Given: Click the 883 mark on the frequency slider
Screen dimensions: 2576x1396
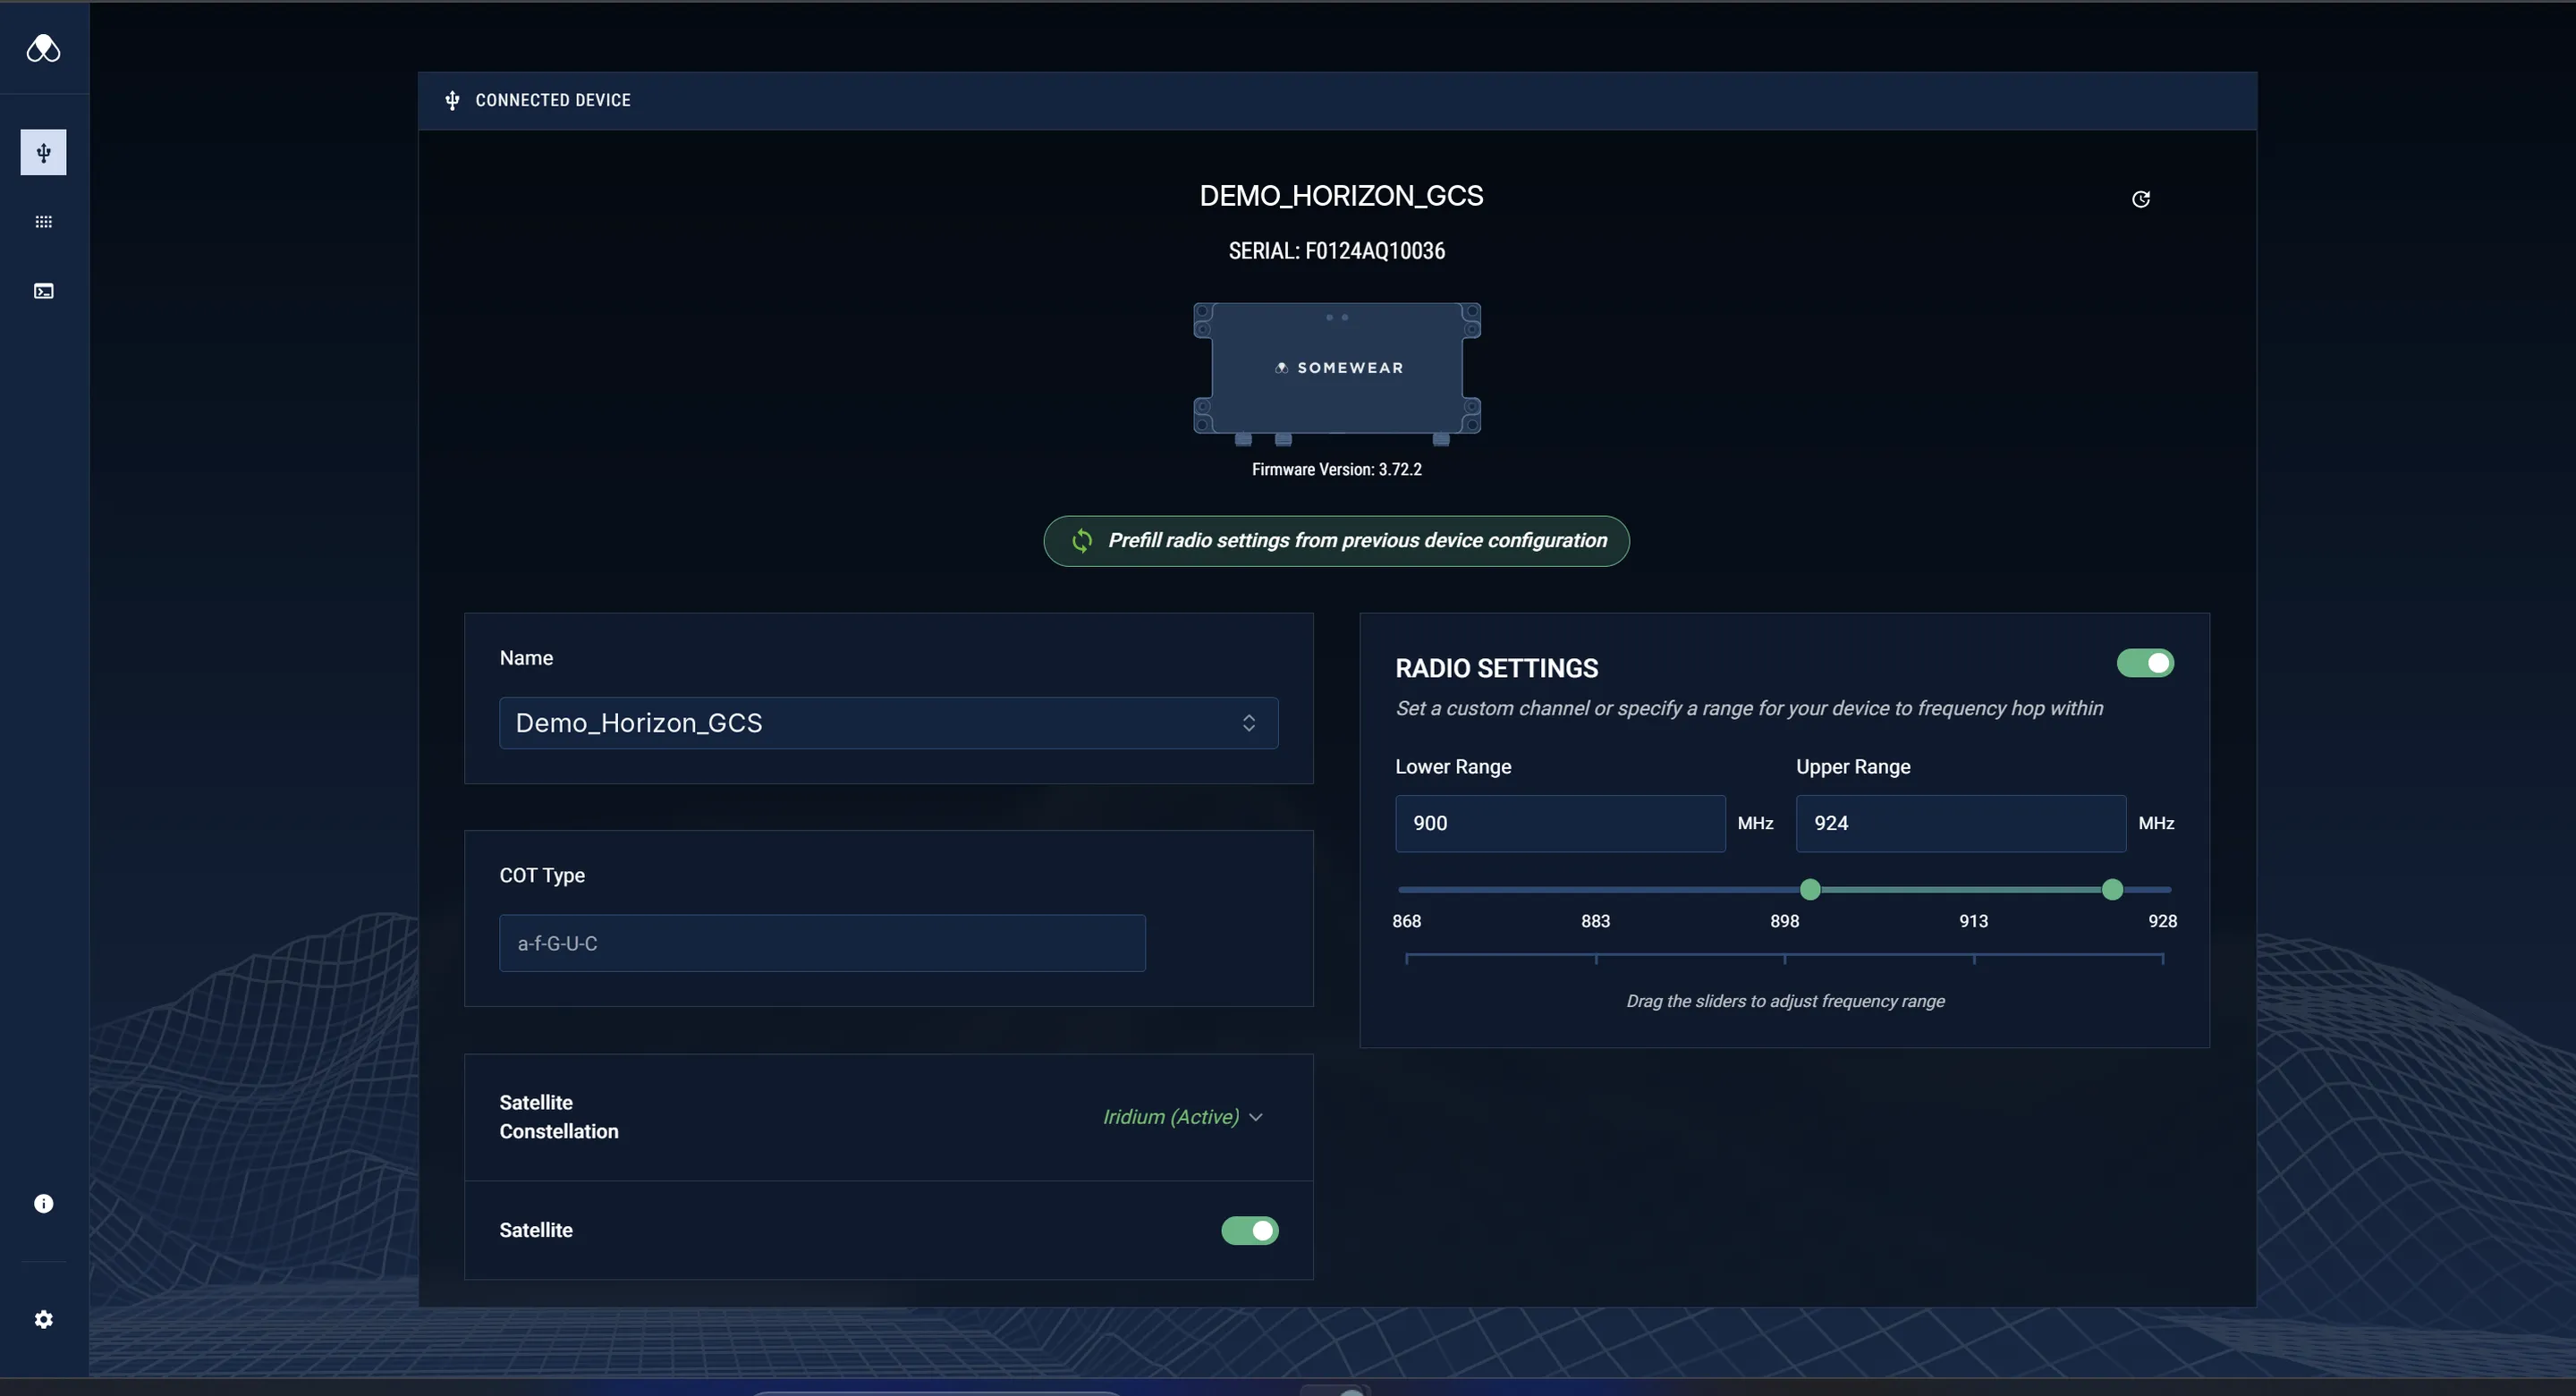Looking at the screenshot, I should point(1595,920).
